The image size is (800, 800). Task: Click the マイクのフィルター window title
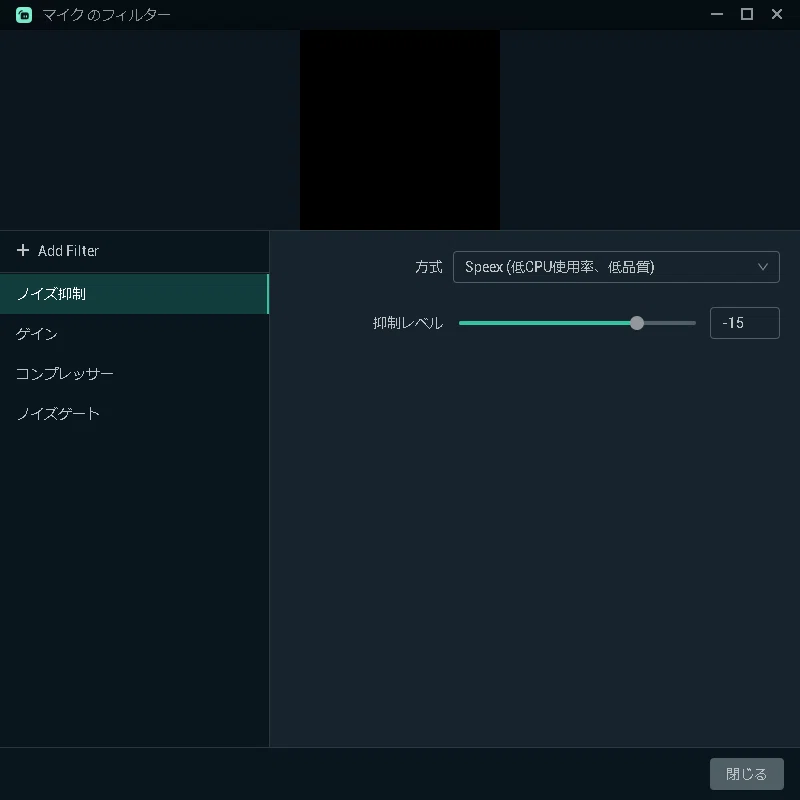pyautogui.click(x=106, y=15)
